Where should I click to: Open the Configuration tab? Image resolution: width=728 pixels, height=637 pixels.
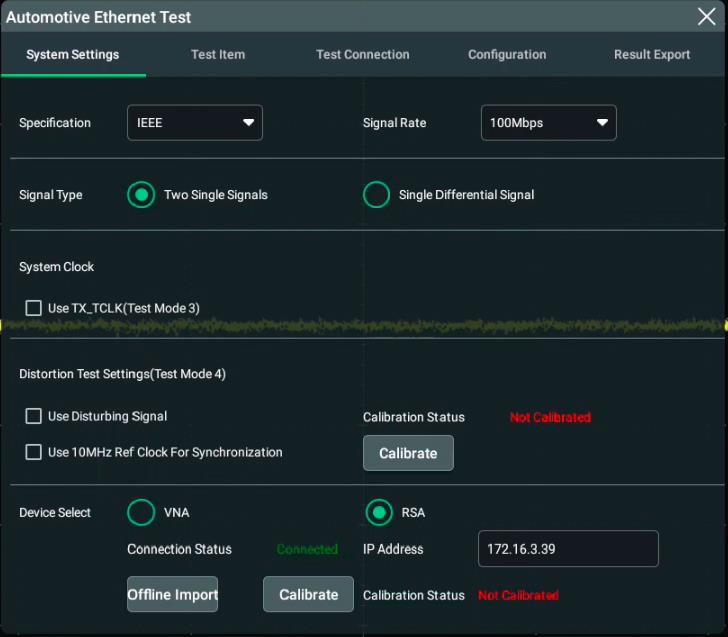tap(507, 55)
